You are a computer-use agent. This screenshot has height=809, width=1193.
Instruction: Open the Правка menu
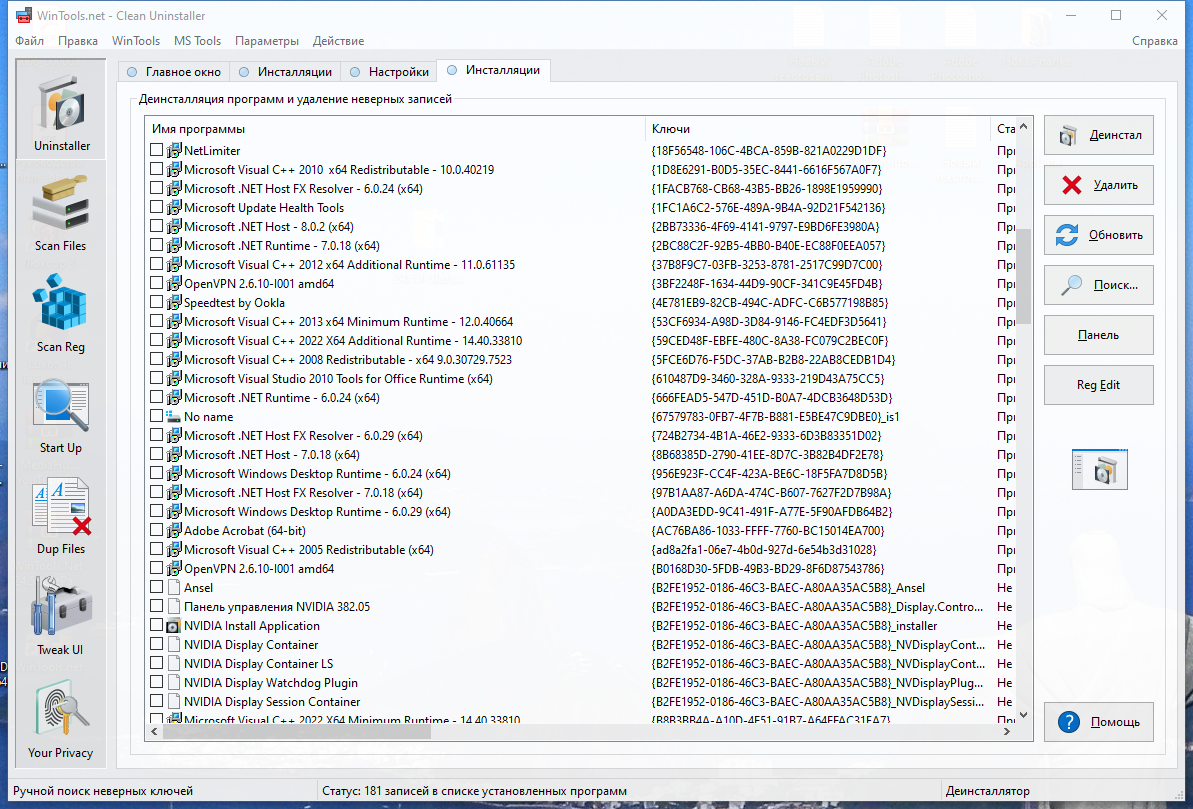[78, 41]
